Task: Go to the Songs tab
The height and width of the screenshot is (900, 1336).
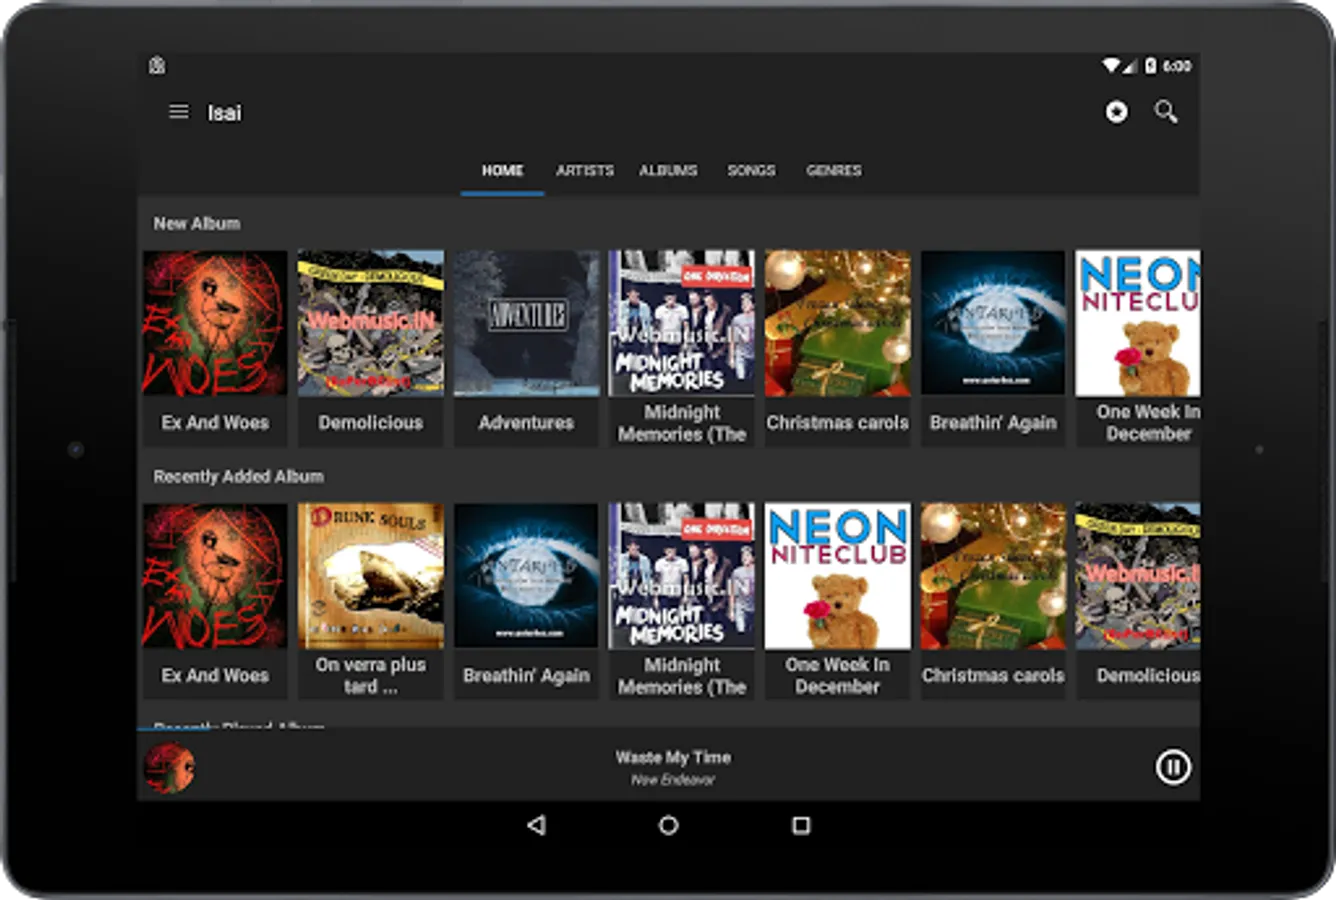Action: pos(751,171)
